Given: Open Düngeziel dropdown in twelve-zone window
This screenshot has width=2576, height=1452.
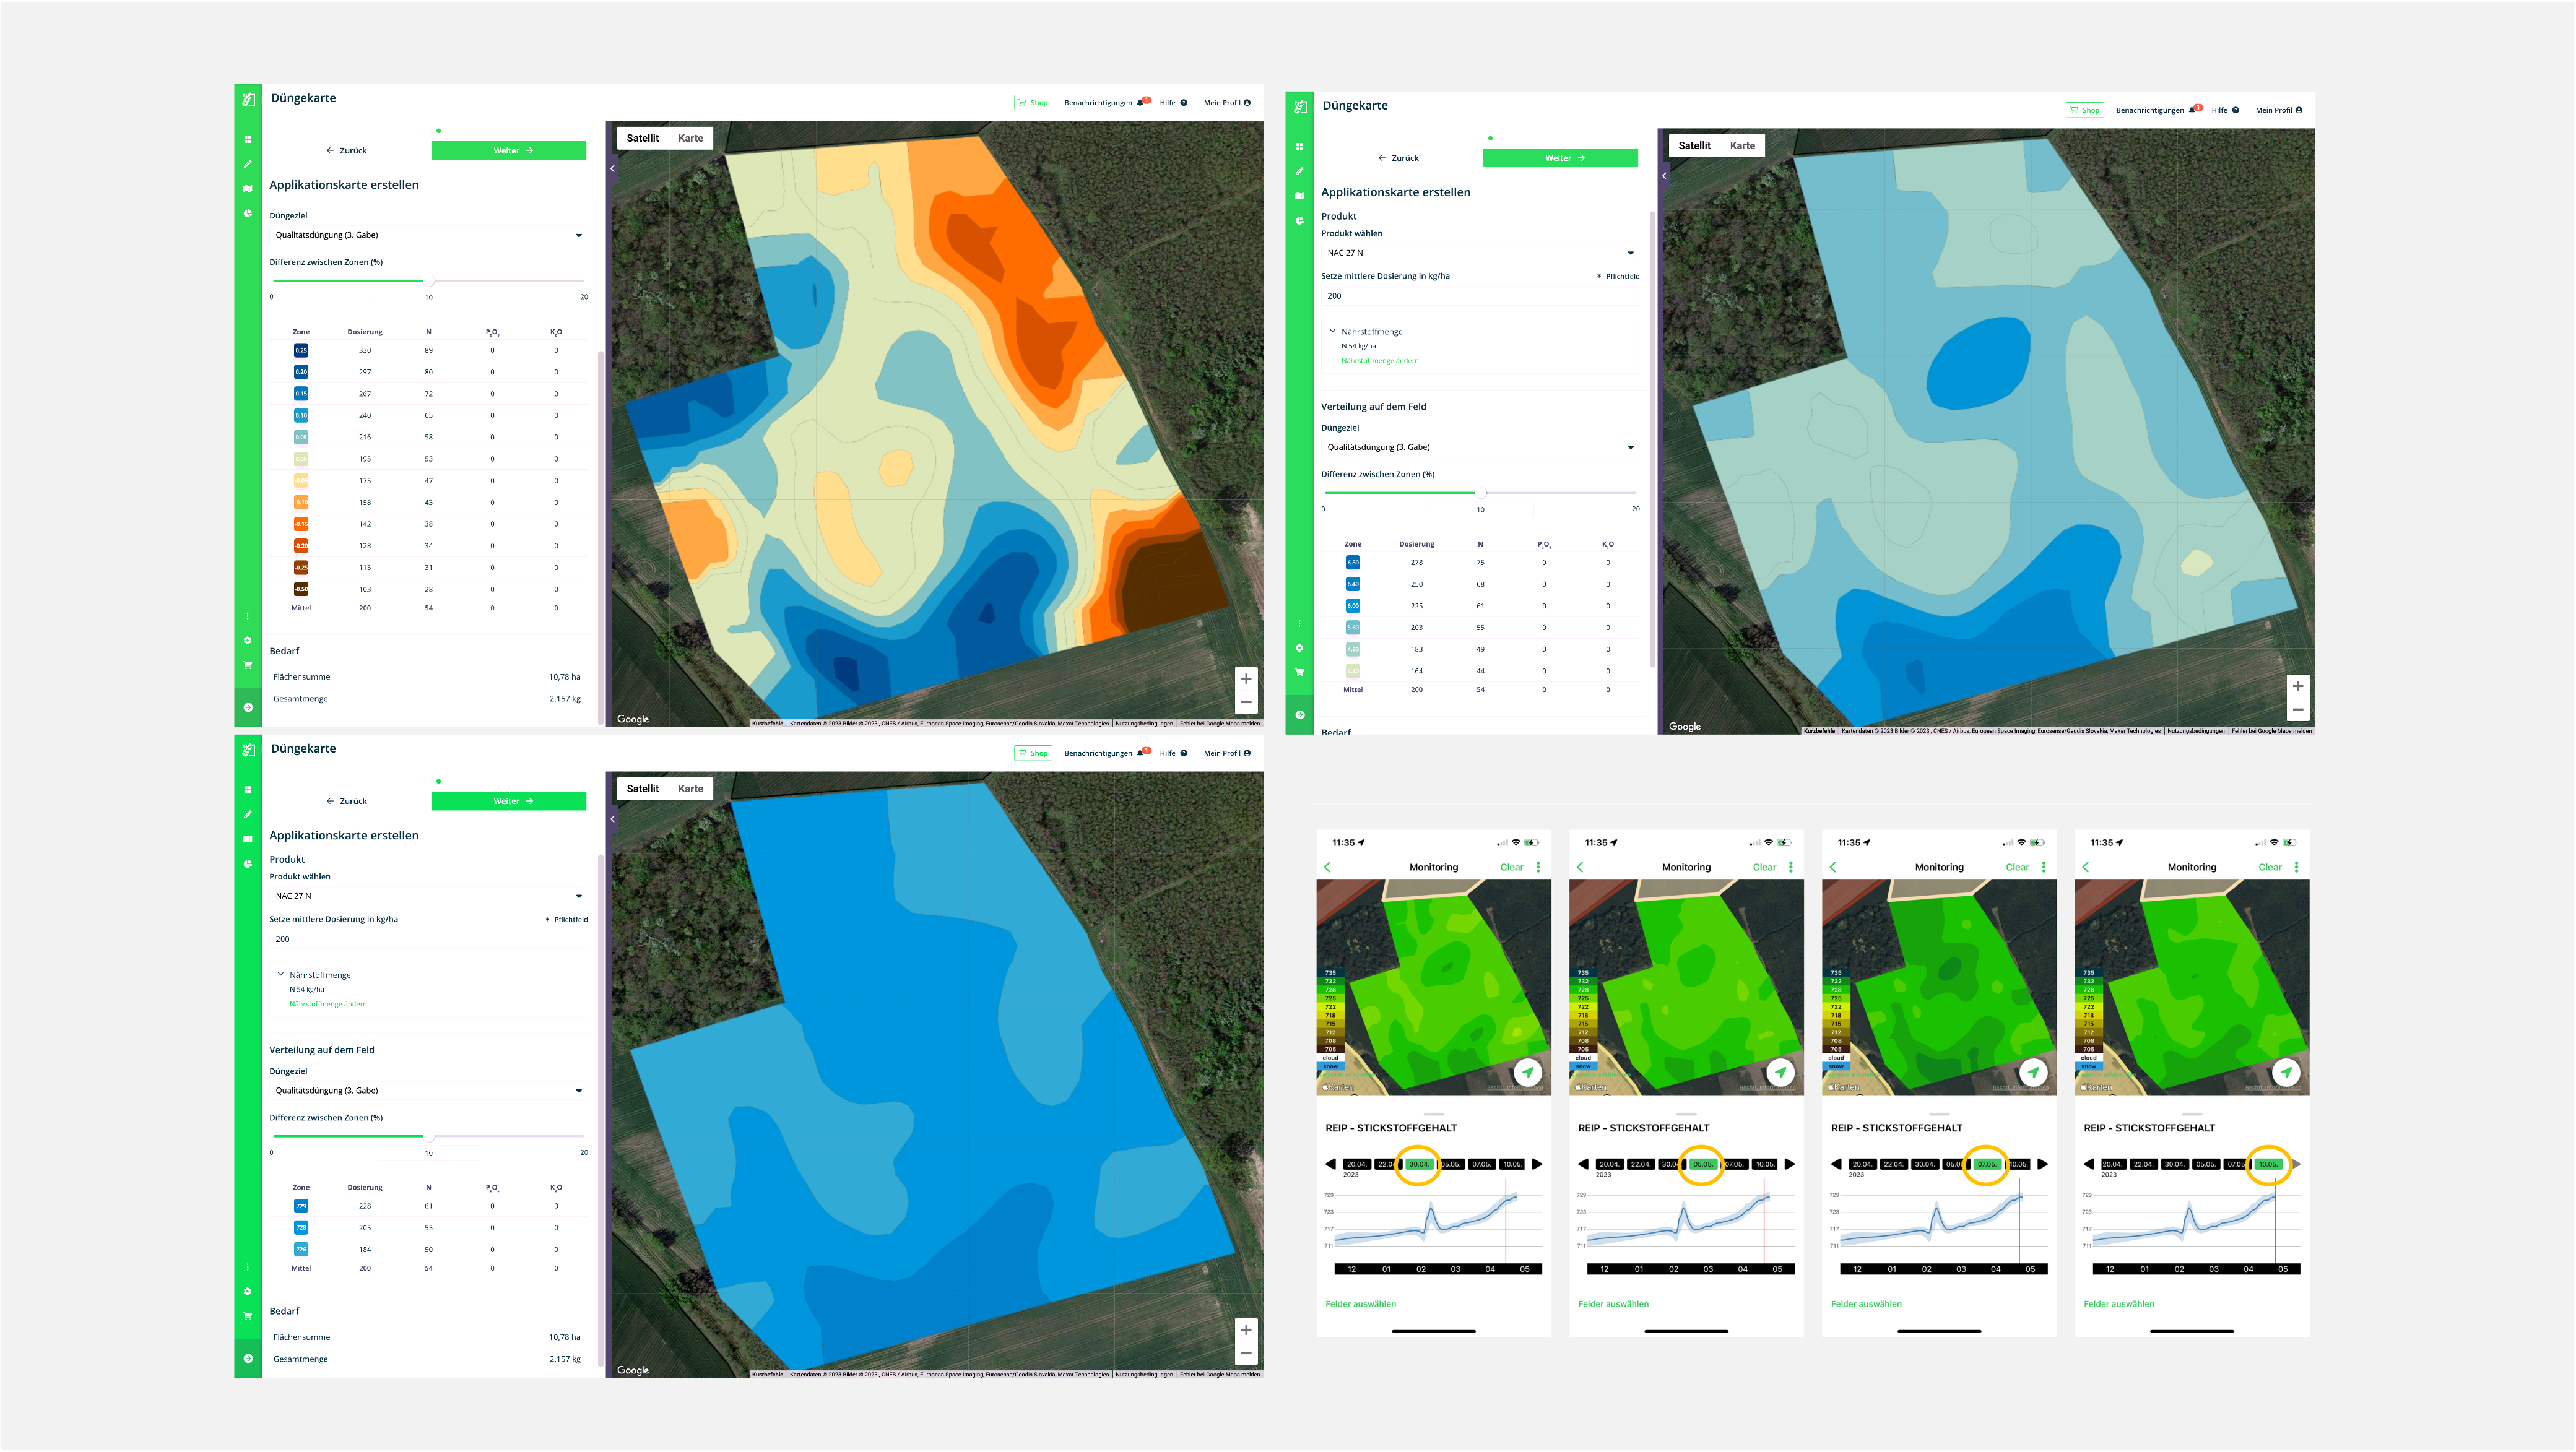Looking at the screenshot, I should 428,235.
